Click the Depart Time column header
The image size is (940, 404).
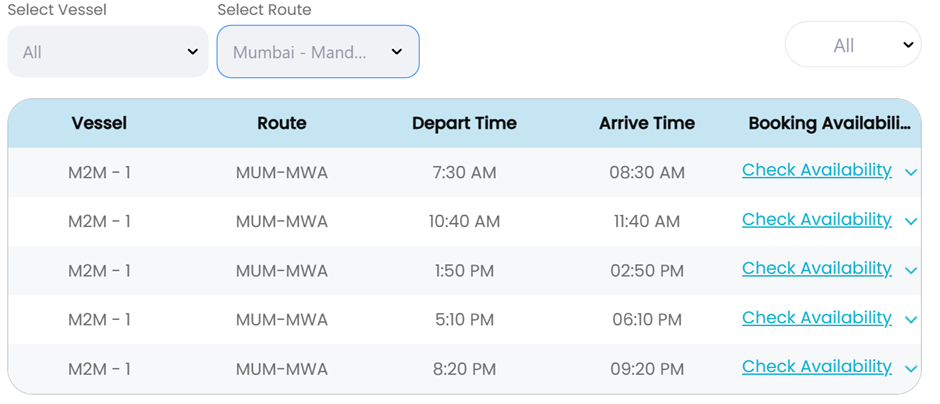[464, 124]
